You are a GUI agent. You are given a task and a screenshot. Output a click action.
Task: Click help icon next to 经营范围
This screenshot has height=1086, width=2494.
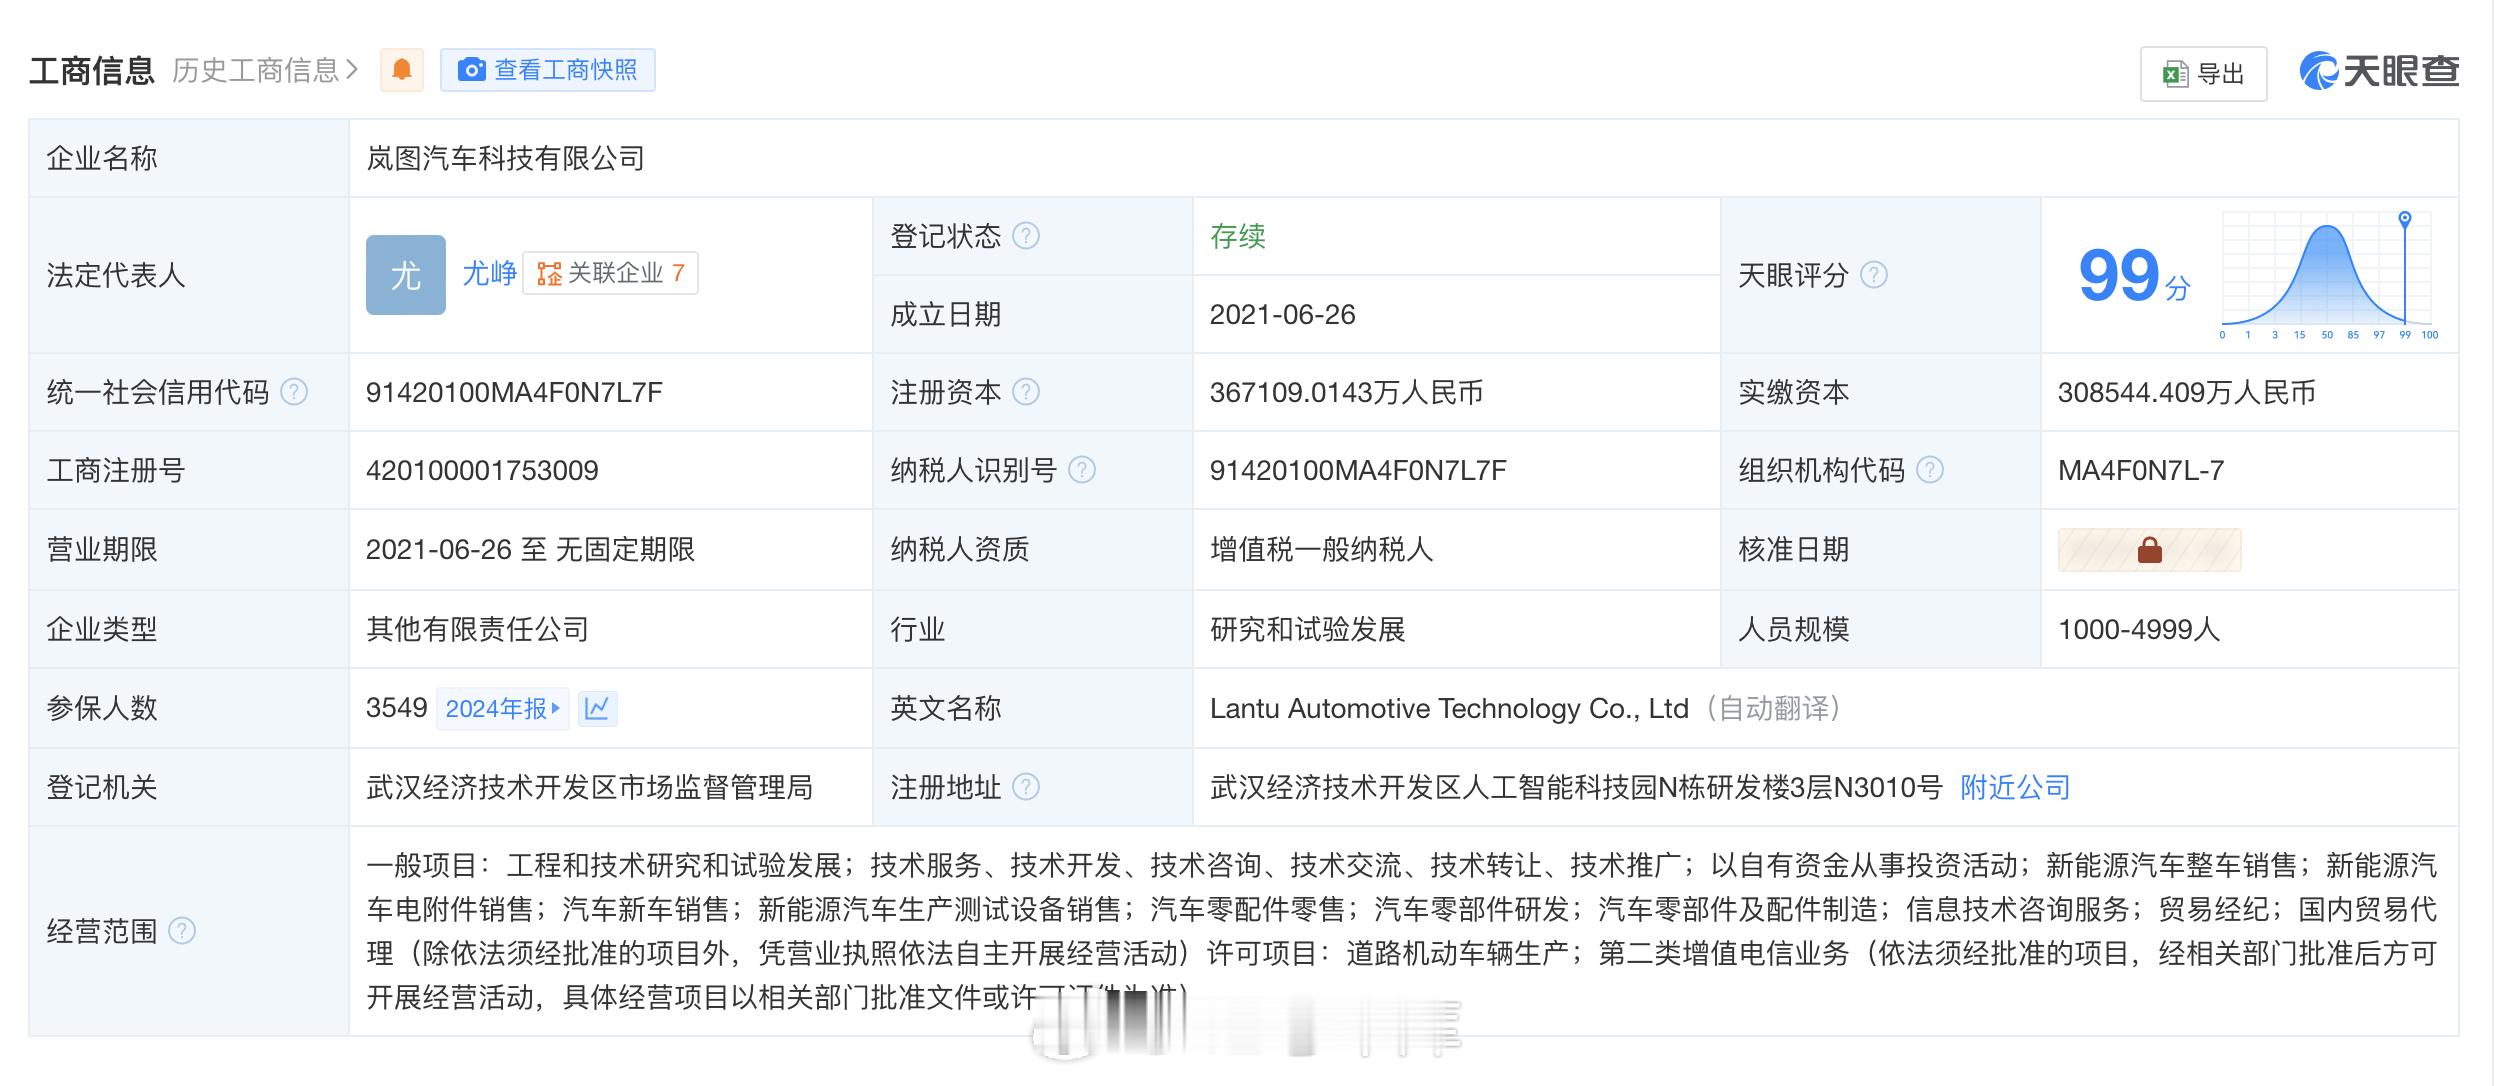[182, 931]
